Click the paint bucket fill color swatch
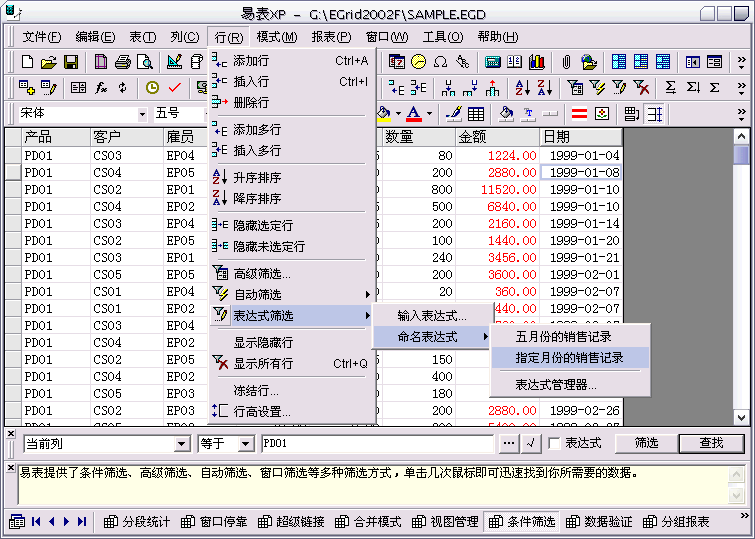This screenshot has height=539, width=755. pyautogui.click(x=384, y=114)
